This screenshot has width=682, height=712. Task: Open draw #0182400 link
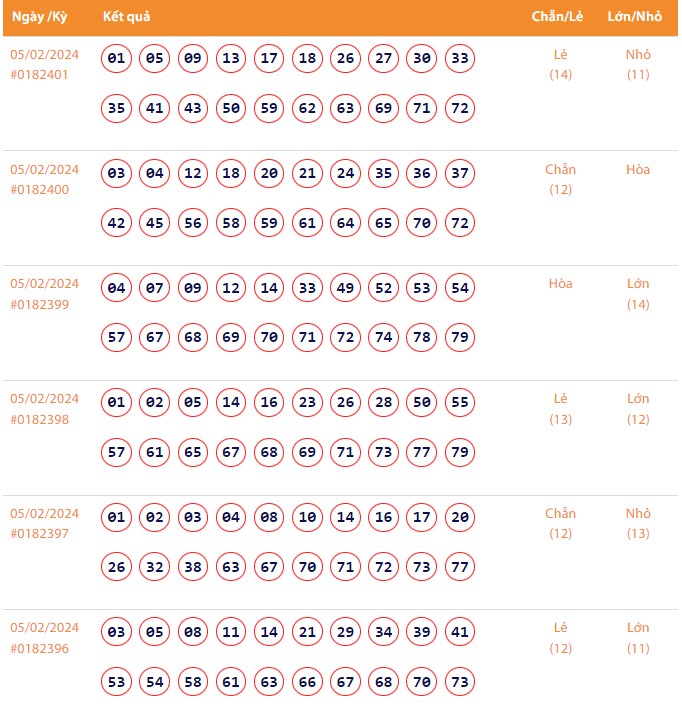coord(39,190)
